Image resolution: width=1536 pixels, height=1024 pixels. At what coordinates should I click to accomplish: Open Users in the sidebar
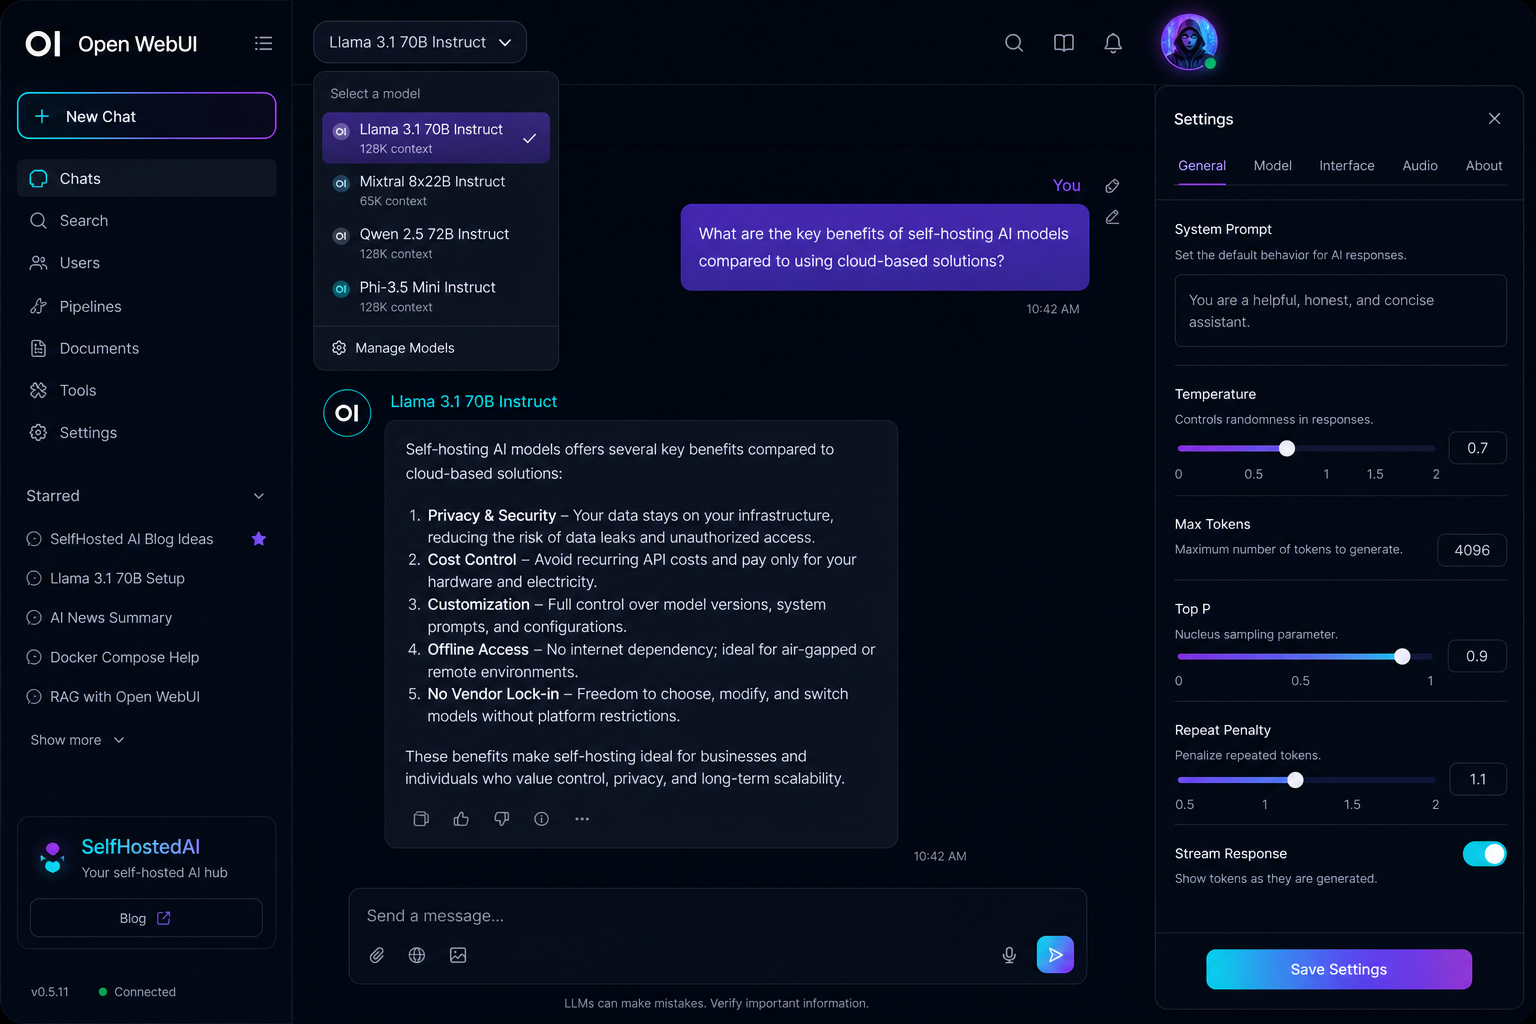[147, 263]
